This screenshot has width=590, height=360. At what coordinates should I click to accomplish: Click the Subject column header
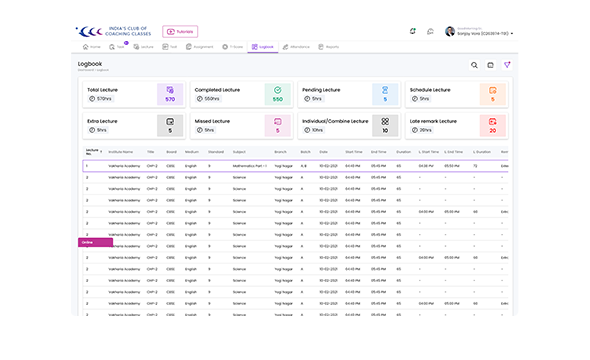tap(239, 152)
